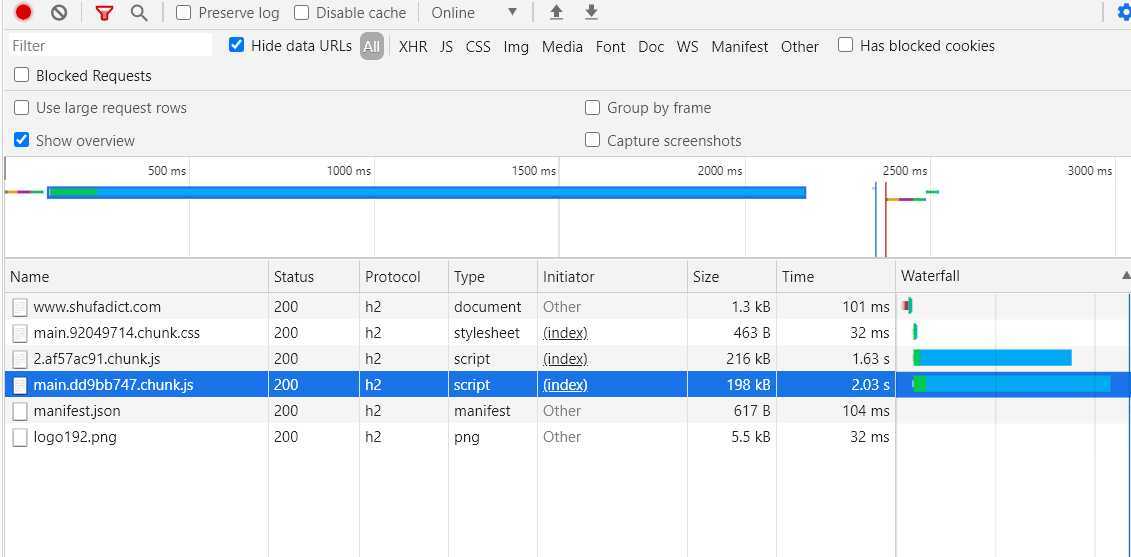Open Network settings gear icon

(x=1124, y=12)
